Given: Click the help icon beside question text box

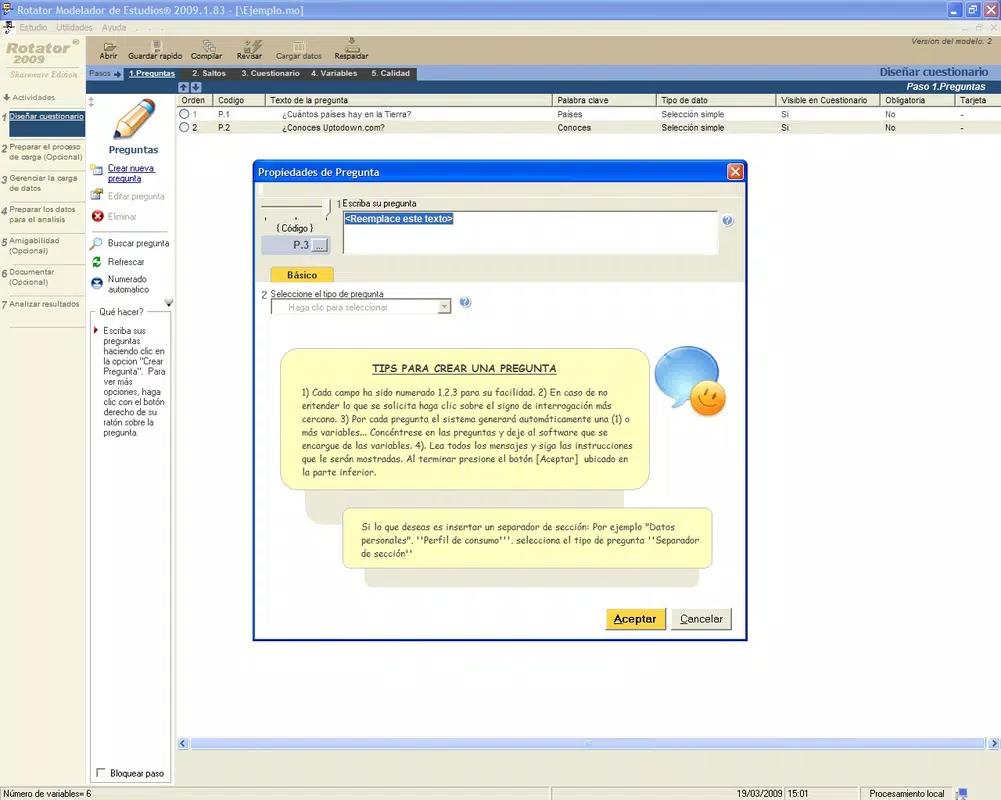Looking at the screenshot, I should point(728,221).
